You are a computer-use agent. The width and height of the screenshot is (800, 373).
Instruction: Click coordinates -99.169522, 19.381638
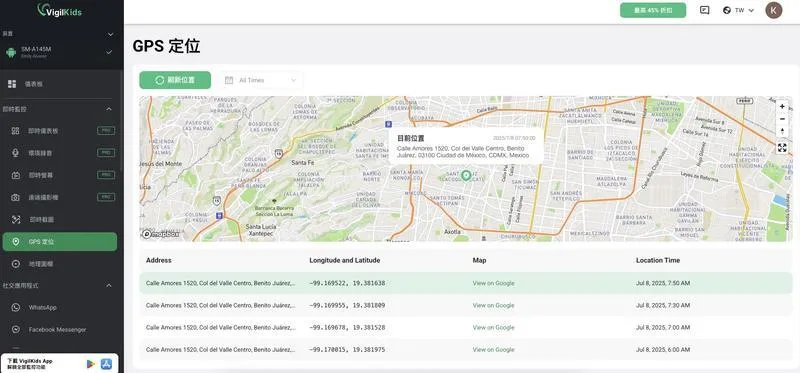point(347,283)
